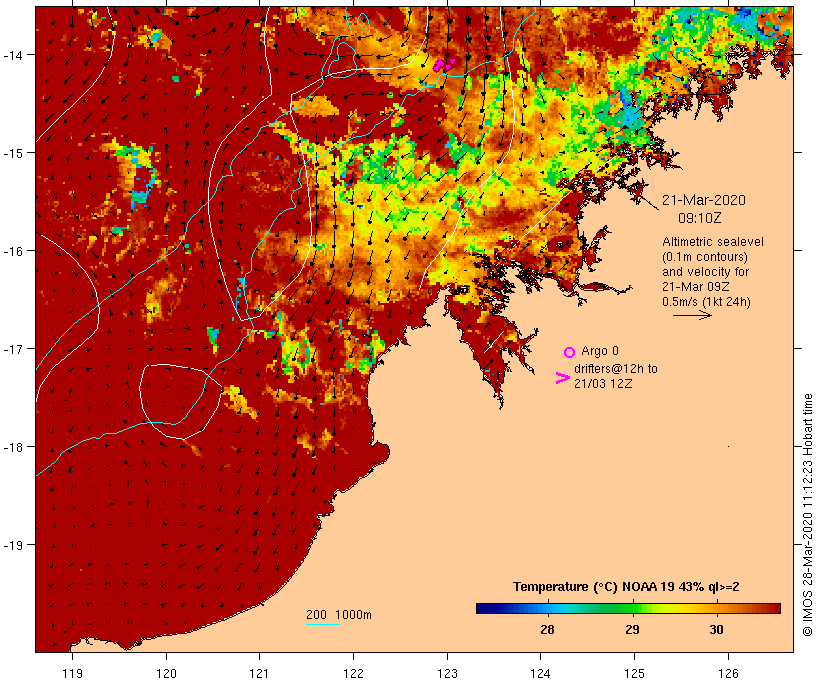Click the '21-Mar 09Z' caption line

coord(696,287)
